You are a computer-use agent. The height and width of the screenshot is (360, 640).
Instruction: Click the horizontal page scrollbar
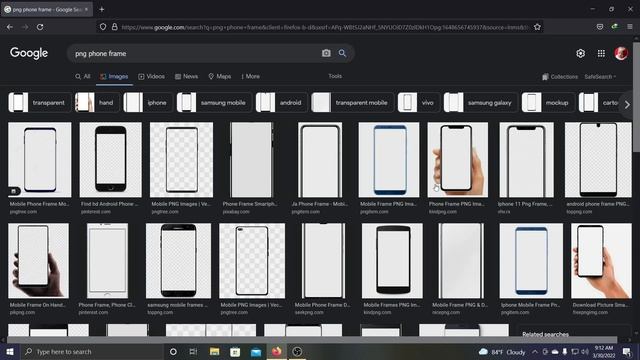click(312, 340)
